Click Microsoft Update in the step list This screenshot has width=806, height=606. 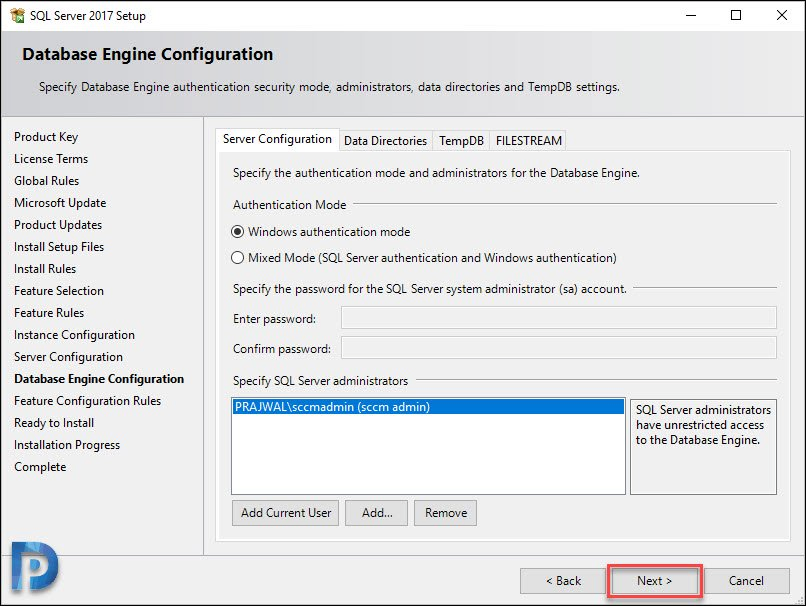60,203
